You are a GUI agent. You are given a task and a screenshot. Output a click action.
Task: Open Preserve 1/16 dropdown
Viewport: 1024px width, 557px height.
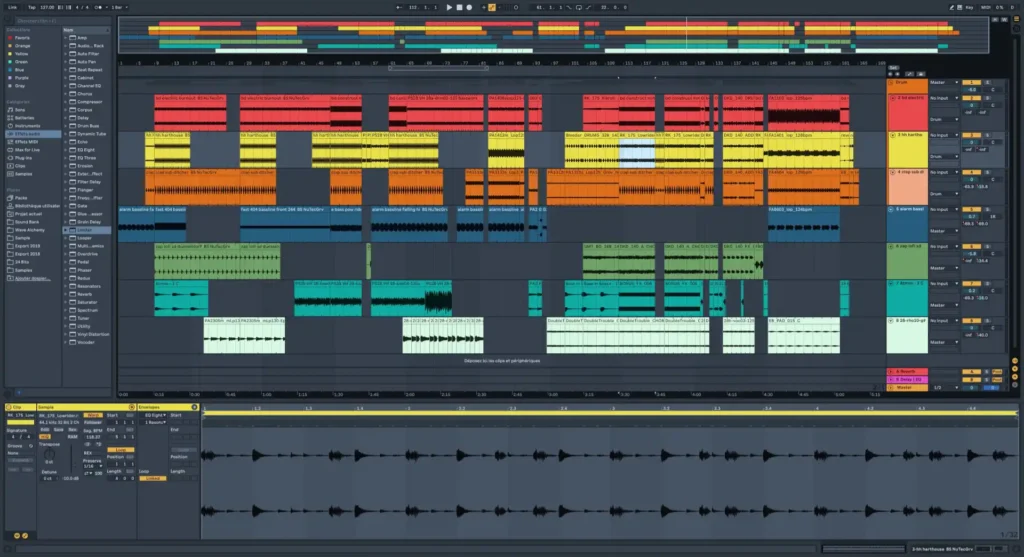pos(92,466)
